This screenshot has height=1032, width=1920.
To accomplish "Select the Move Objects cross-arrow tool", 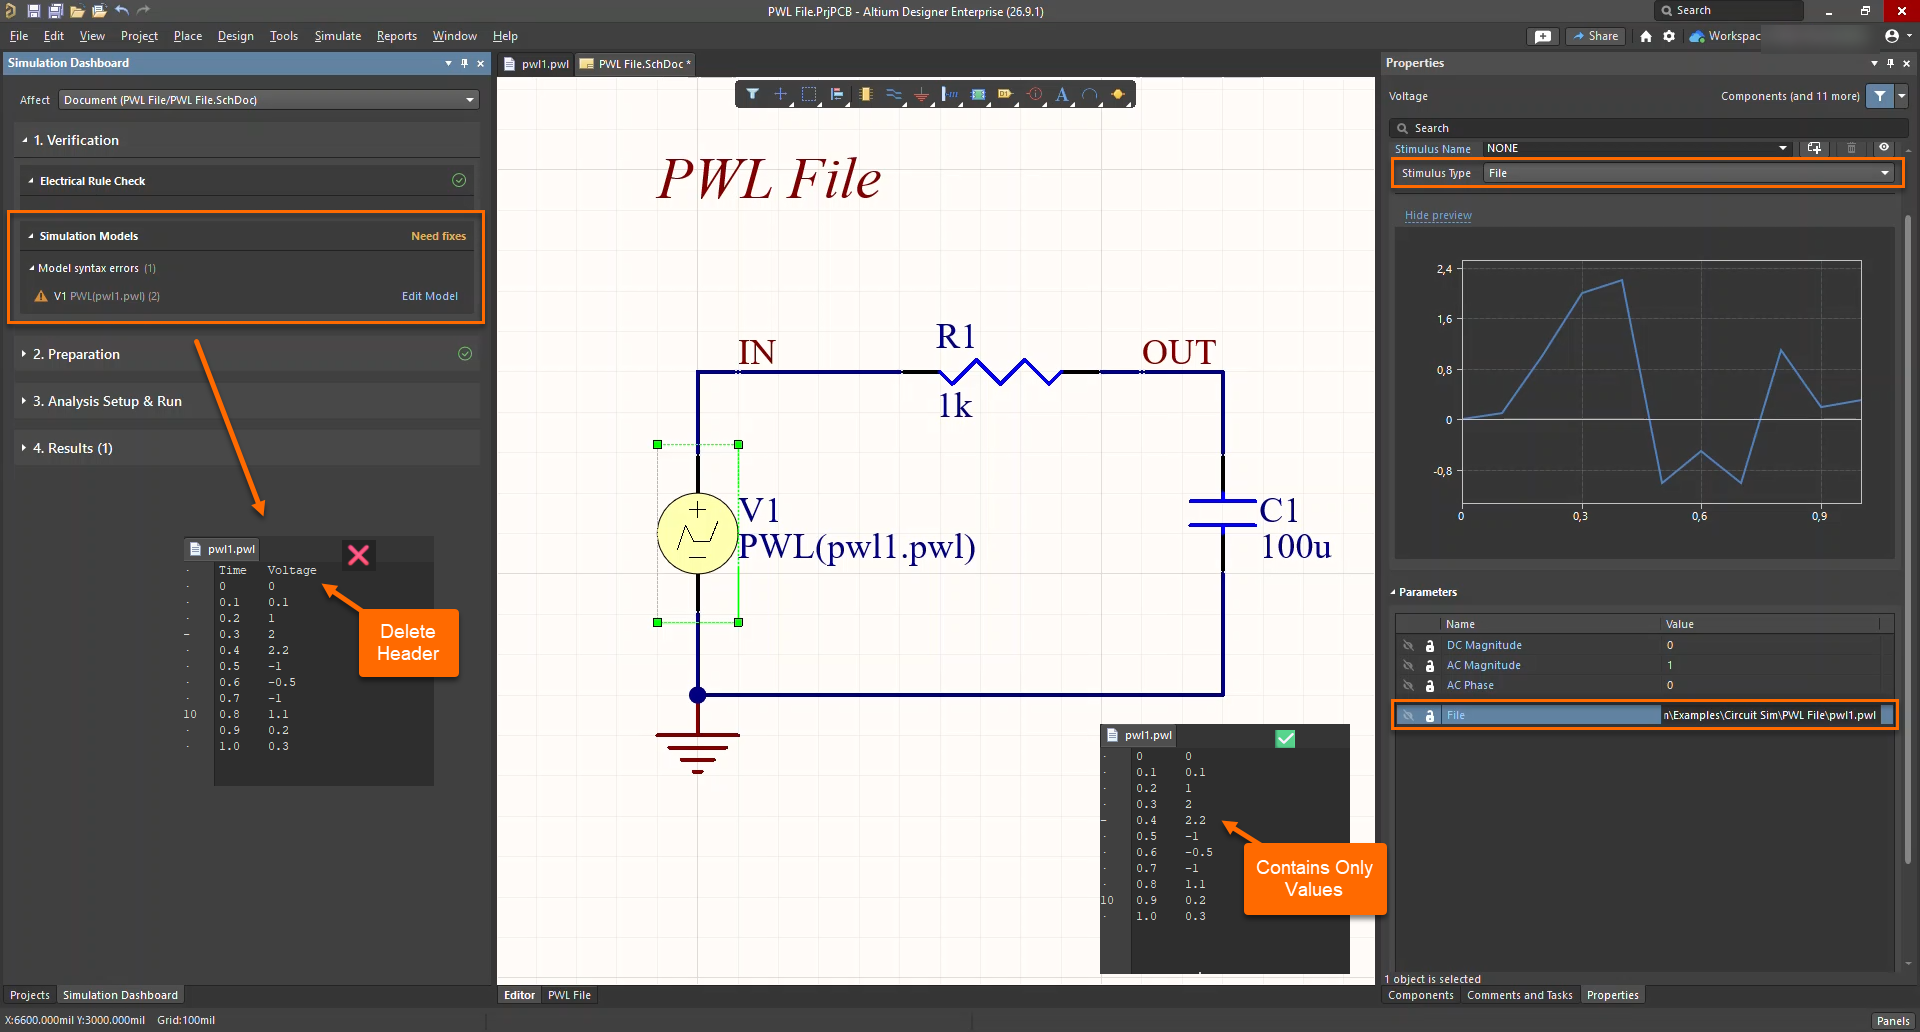I will coord(781,94).
